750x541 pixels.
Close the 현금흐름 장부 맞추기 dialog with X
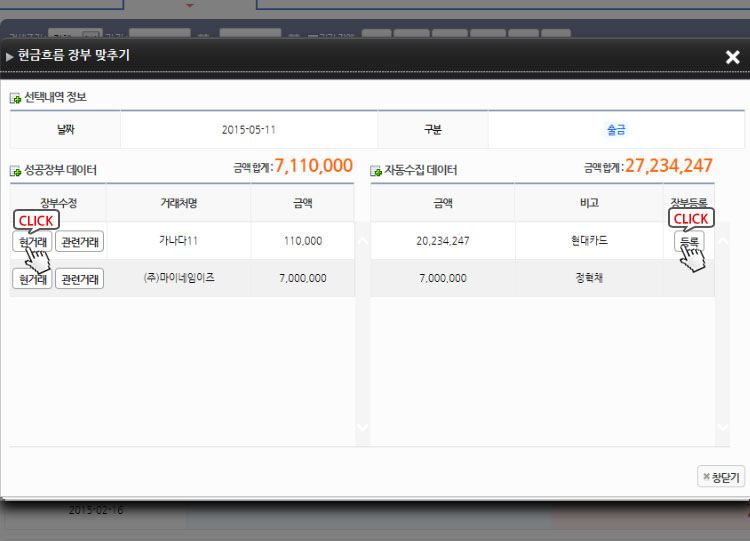tap(732, 57)
